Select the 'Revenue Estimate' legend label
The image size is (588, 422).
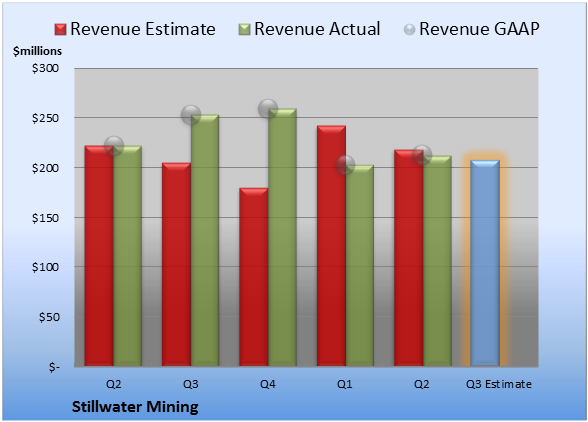pos(143,29)
